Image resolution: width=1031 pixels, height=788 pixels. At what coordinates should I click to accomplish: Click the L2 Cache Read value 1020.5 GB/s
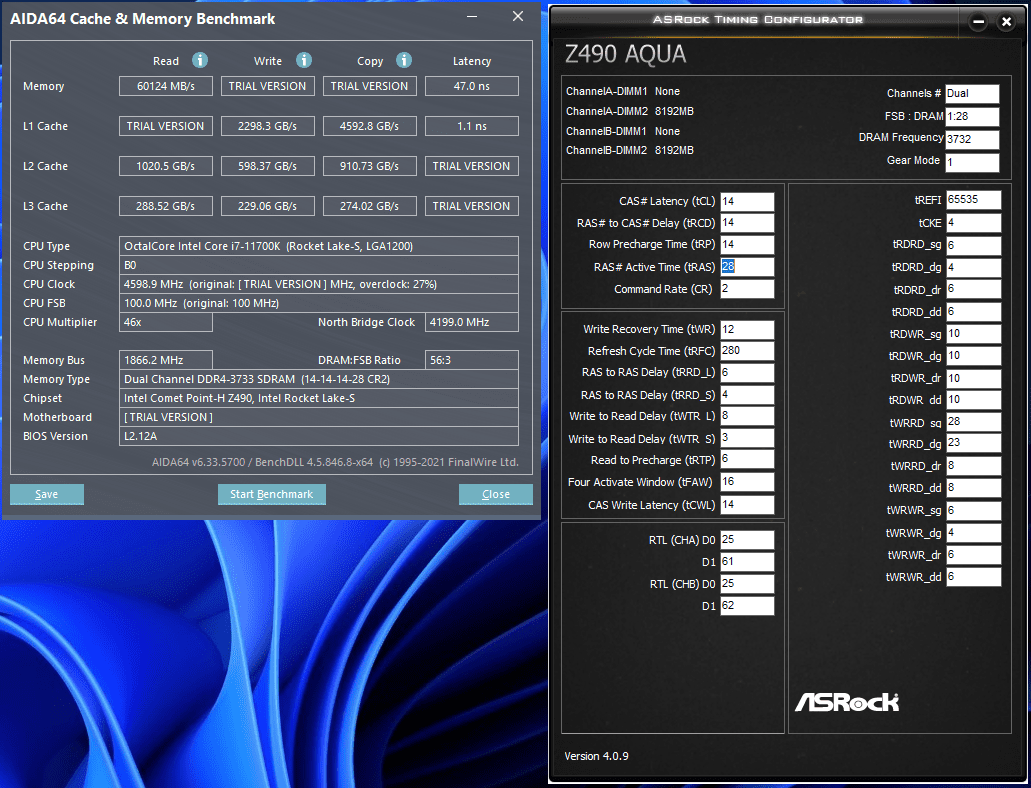coord(166,166)
